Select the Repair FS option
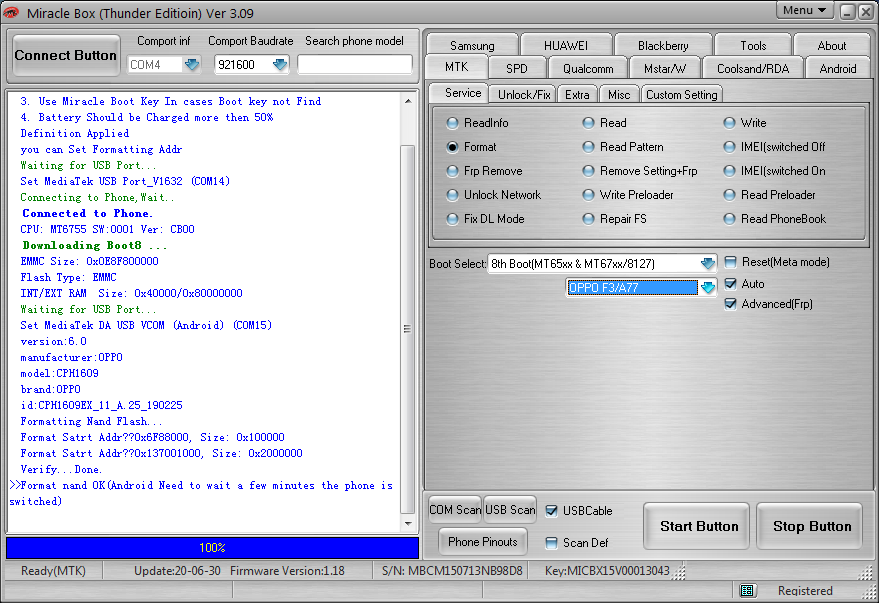 coord(615,219)
